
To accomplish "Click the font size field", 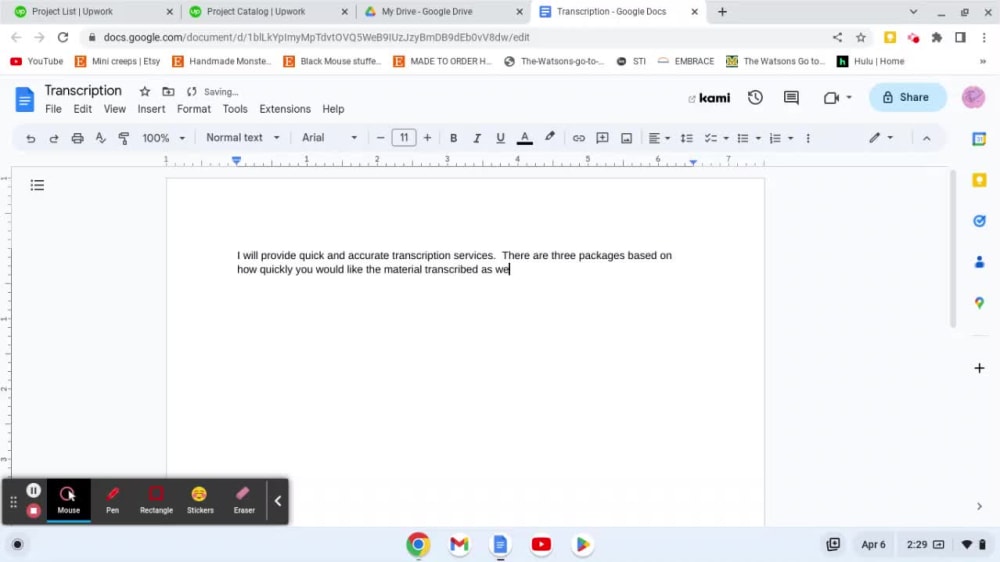I will (x=404, y=138).
